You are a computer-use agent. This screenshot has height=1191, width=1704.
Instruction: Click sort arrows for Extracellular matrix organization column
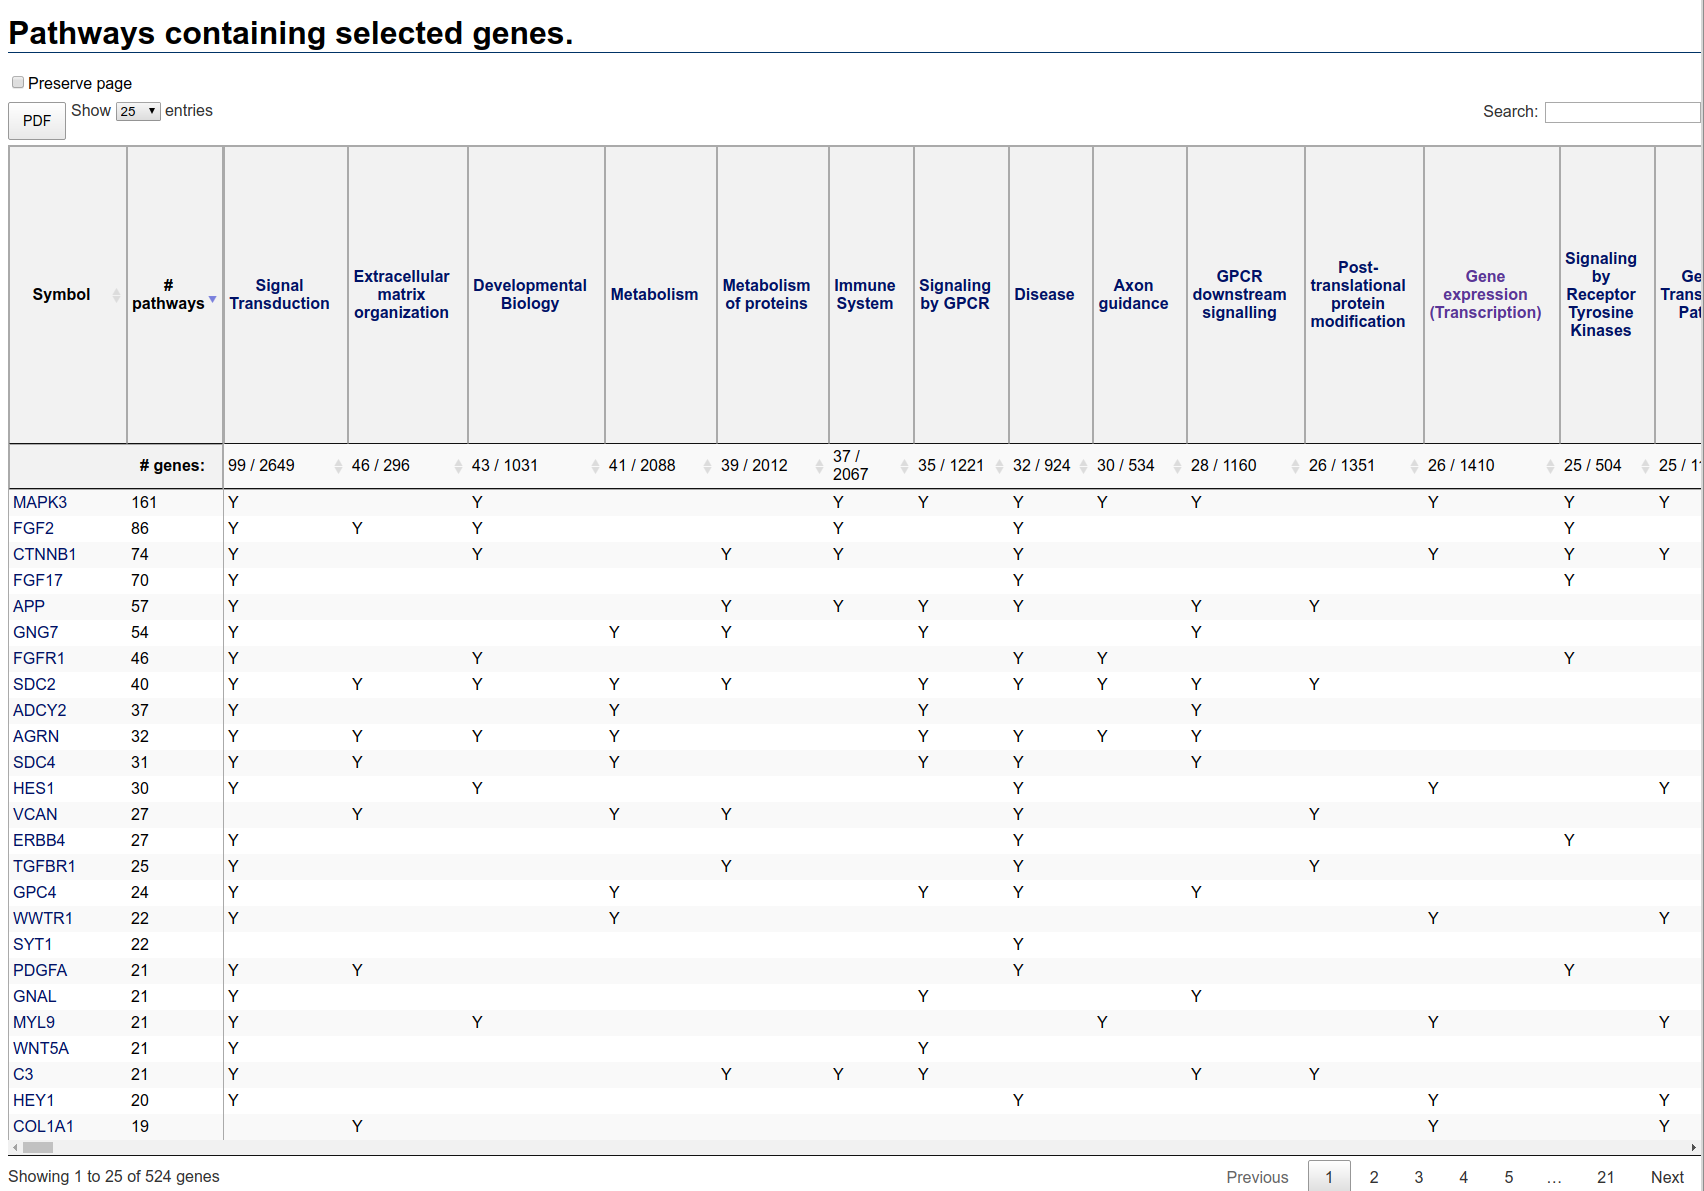tap(458, 466)
